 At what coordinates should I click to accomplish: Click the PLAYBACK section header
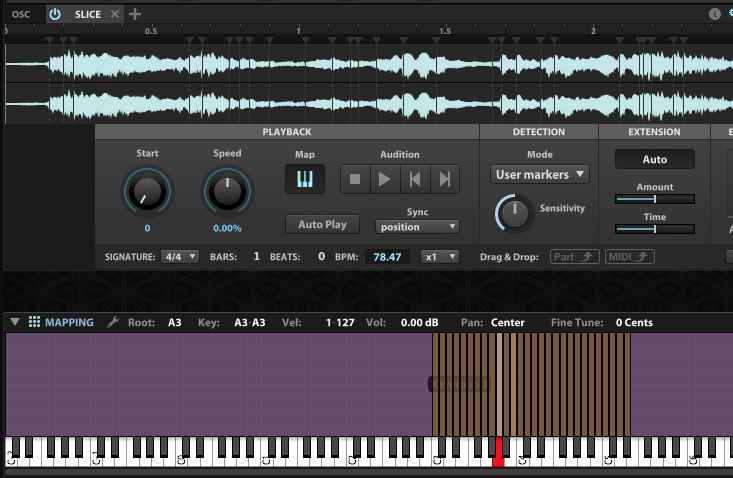[x=287, y=132]
